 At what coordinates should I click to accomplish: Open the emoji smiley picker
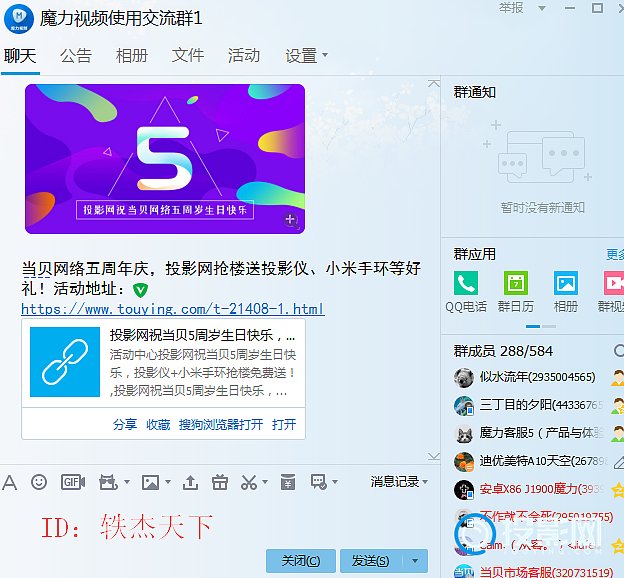(x=39, y=482)
